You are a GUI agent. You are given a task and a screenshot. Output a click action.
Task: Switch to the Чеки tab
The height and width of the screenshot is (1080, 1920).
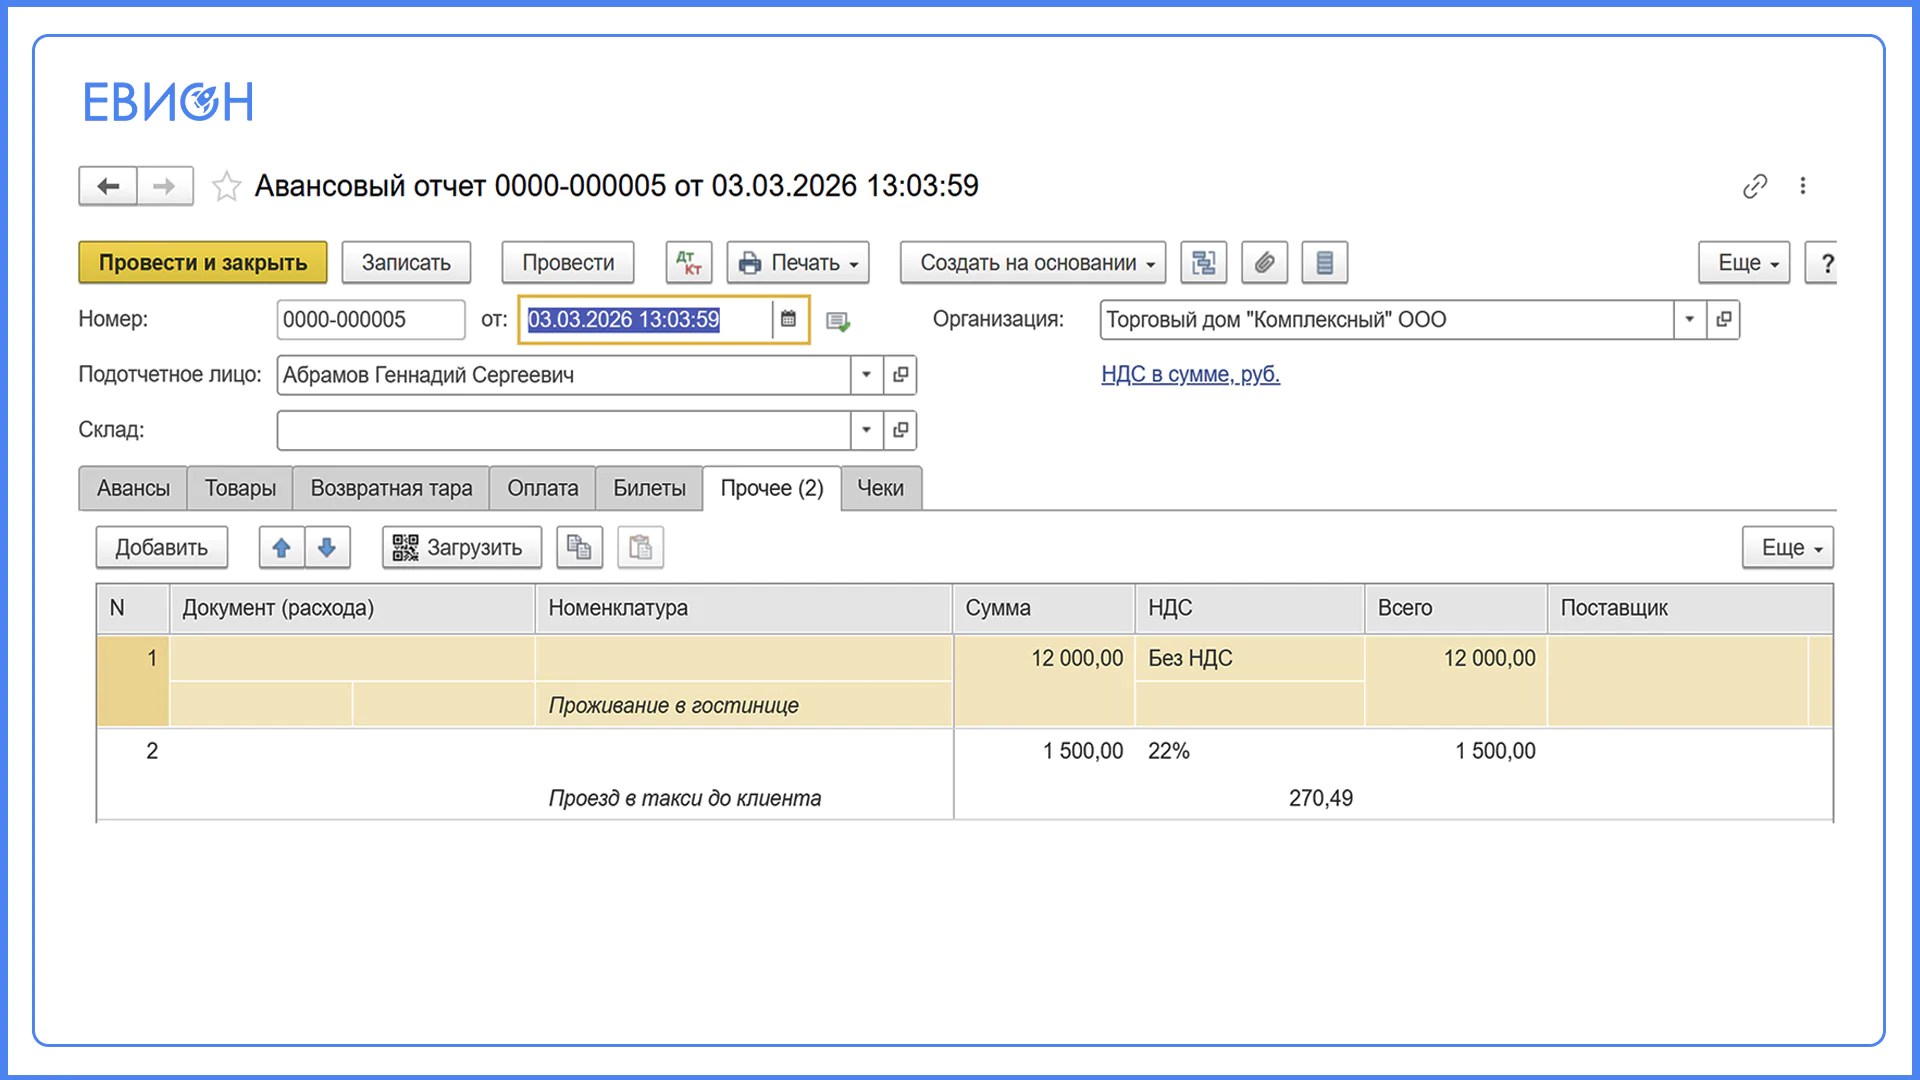tap(880, 488)
